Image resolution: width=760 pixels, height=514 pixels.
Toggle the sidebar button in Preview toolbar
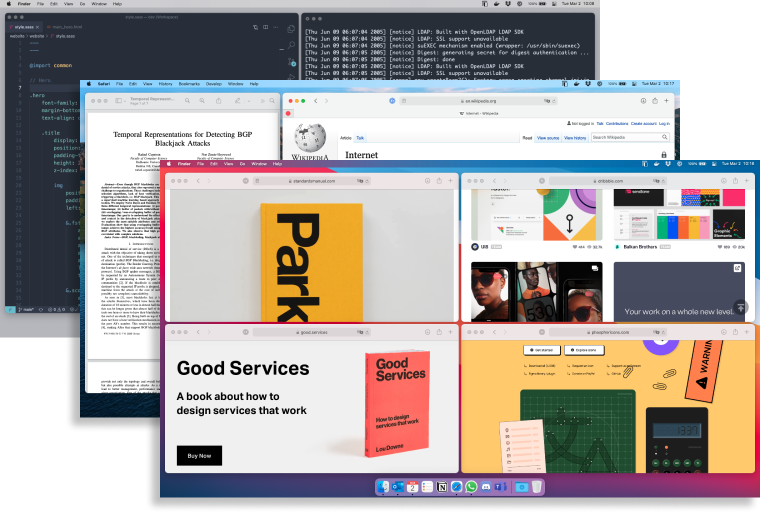118,101
